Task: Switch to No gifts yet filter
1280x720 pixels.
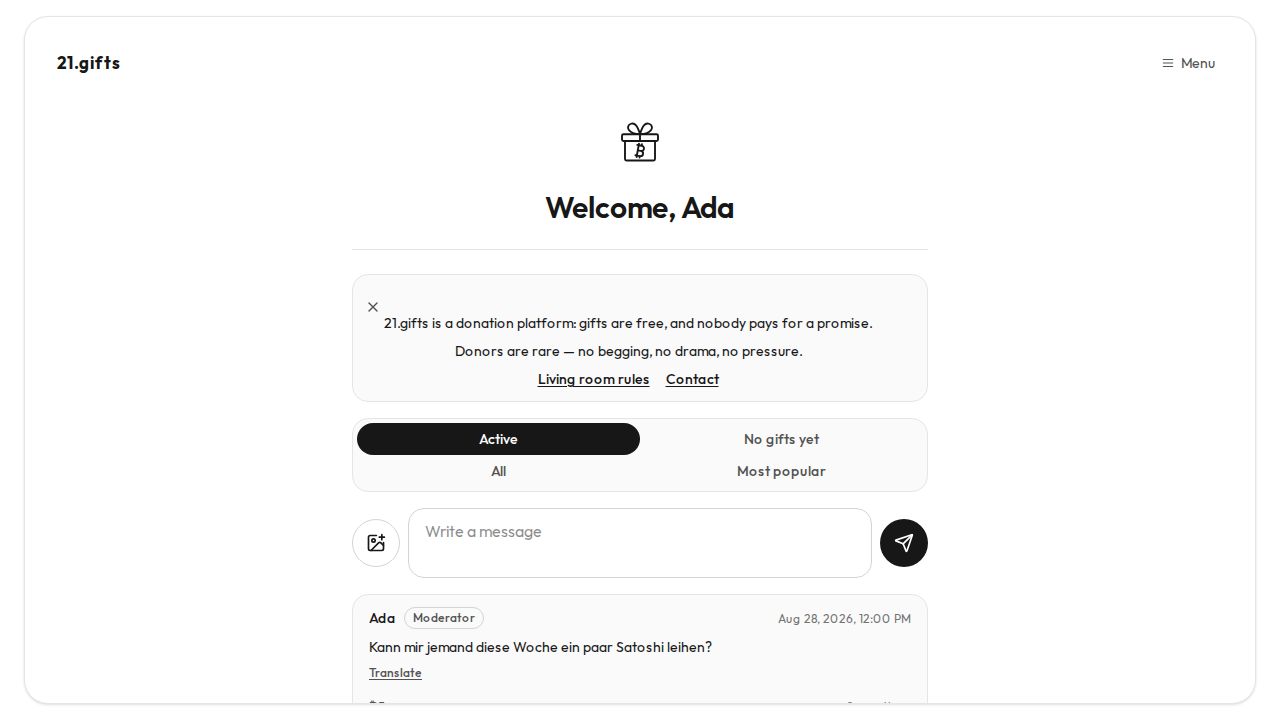Action: coord(781,439)
